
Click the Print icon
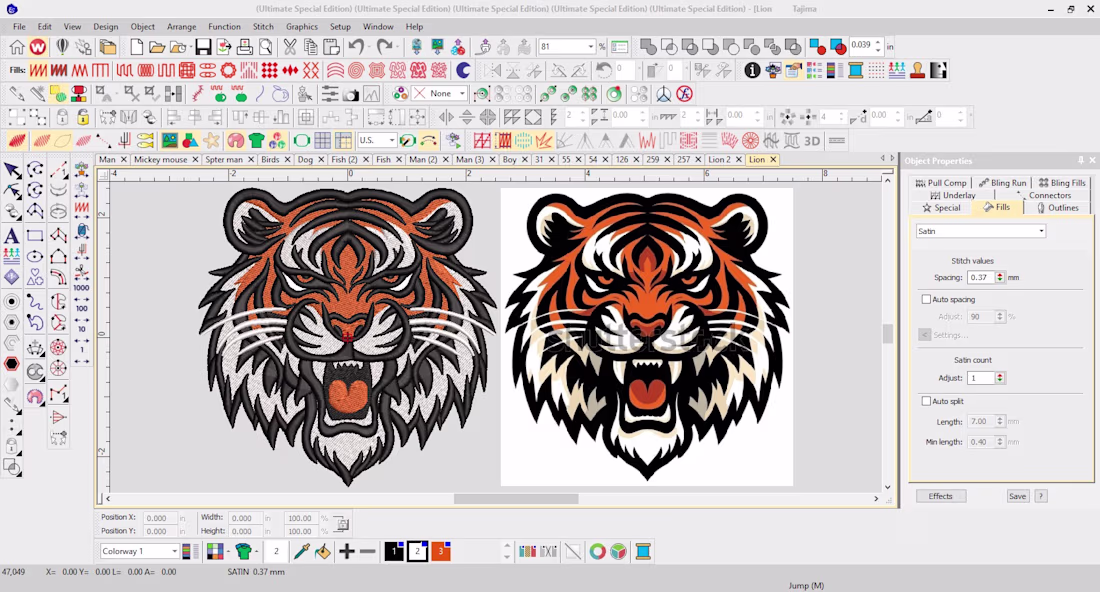[x=244, y=47]
